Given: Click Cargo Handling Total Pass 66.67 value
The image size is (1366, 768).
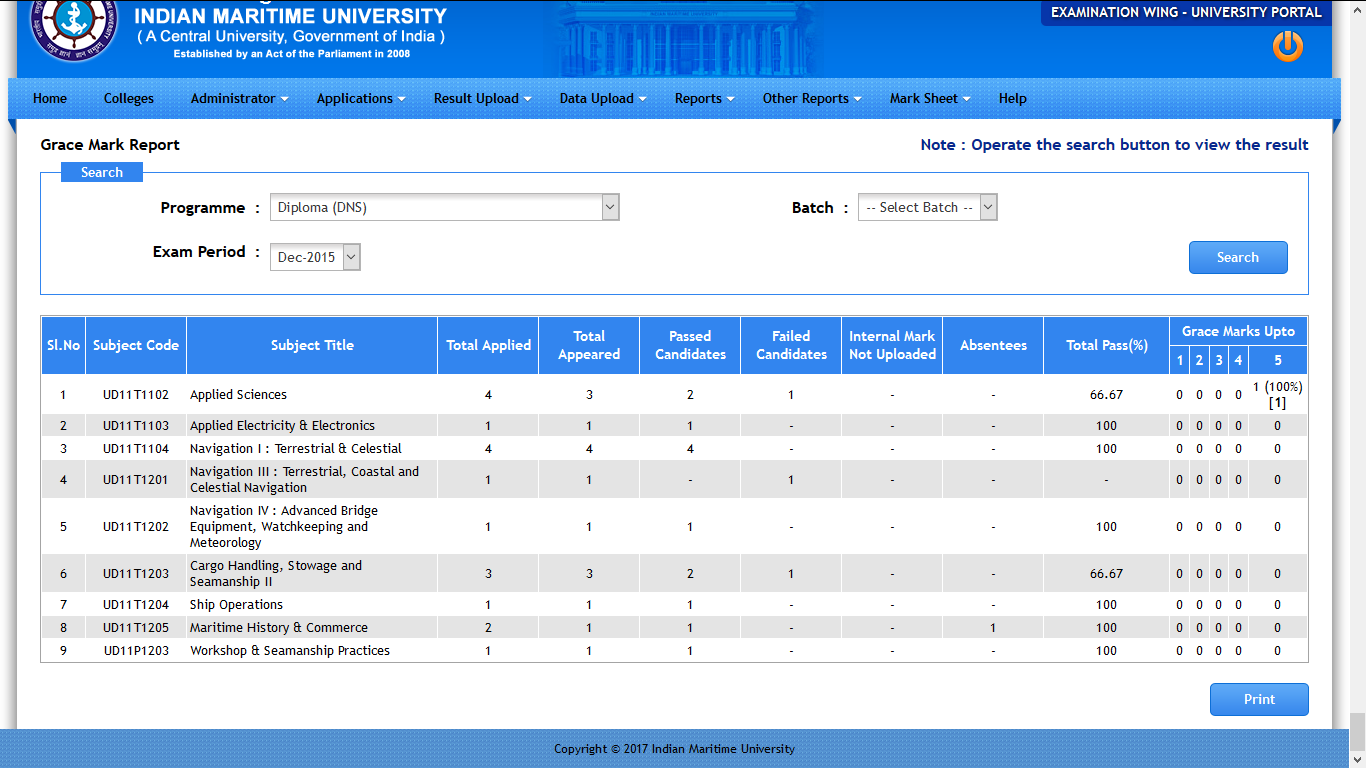Looking at the screenshot, I should click(x=1106, y=574).
